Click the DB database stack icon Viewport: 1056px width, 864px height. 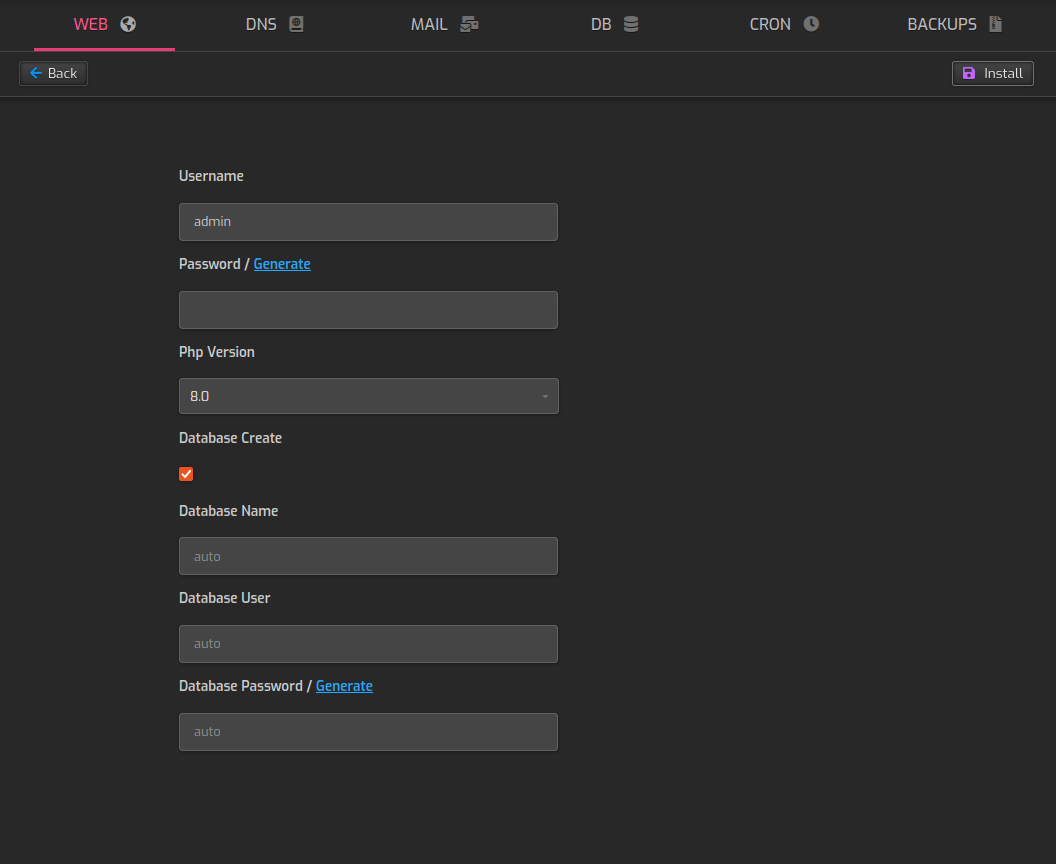[x=631, y=24]
